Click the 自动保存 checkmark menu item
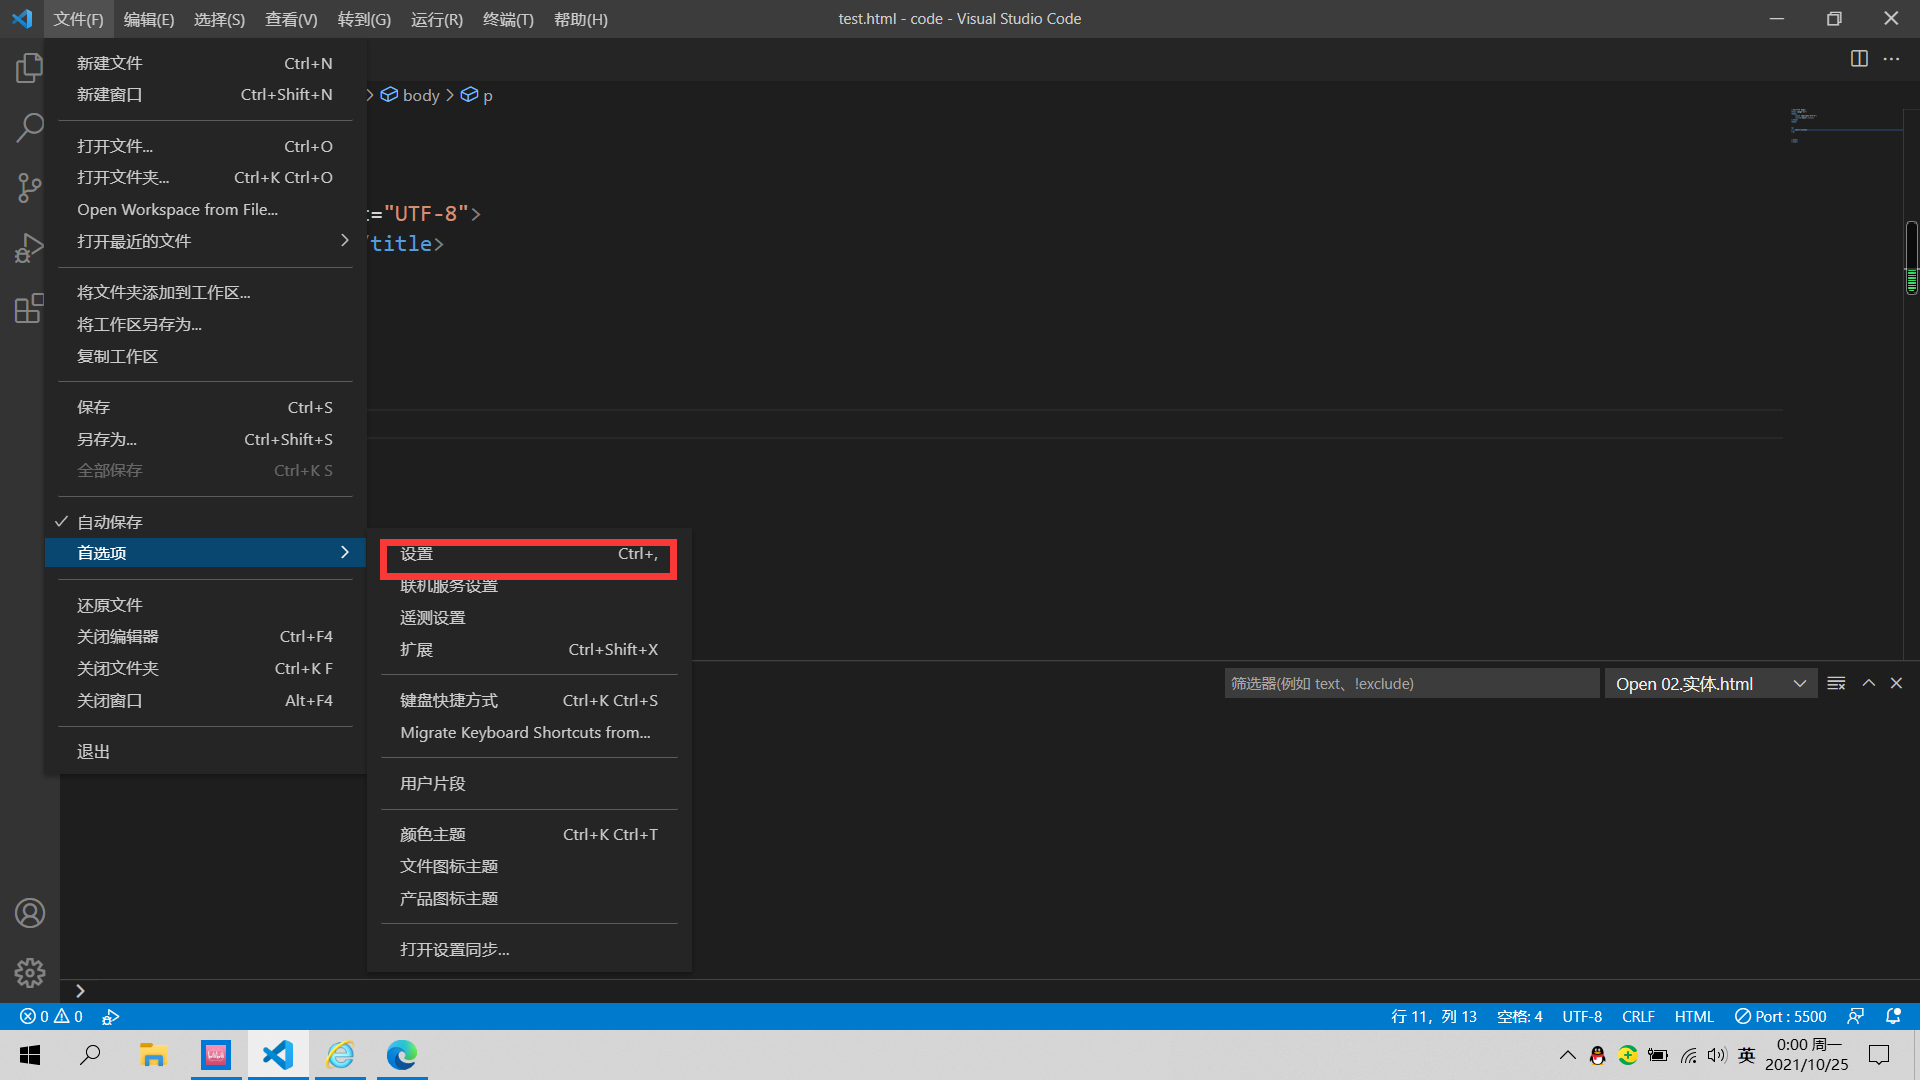 point(110,521)
